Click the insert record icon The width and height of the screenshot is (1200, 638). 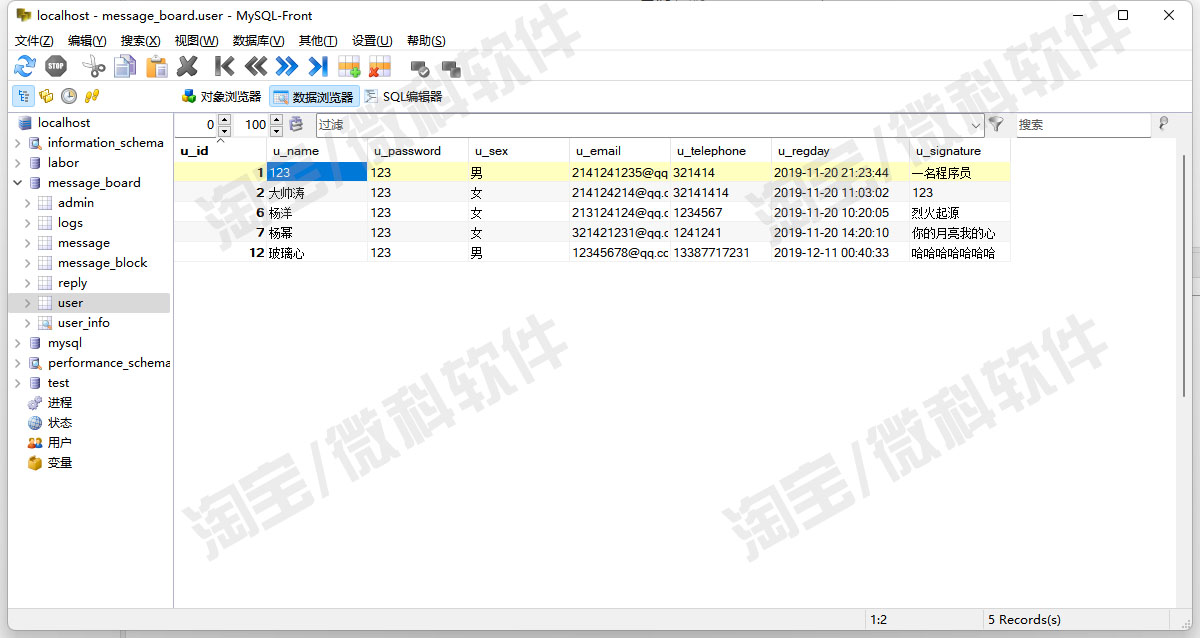click(349, 67)
